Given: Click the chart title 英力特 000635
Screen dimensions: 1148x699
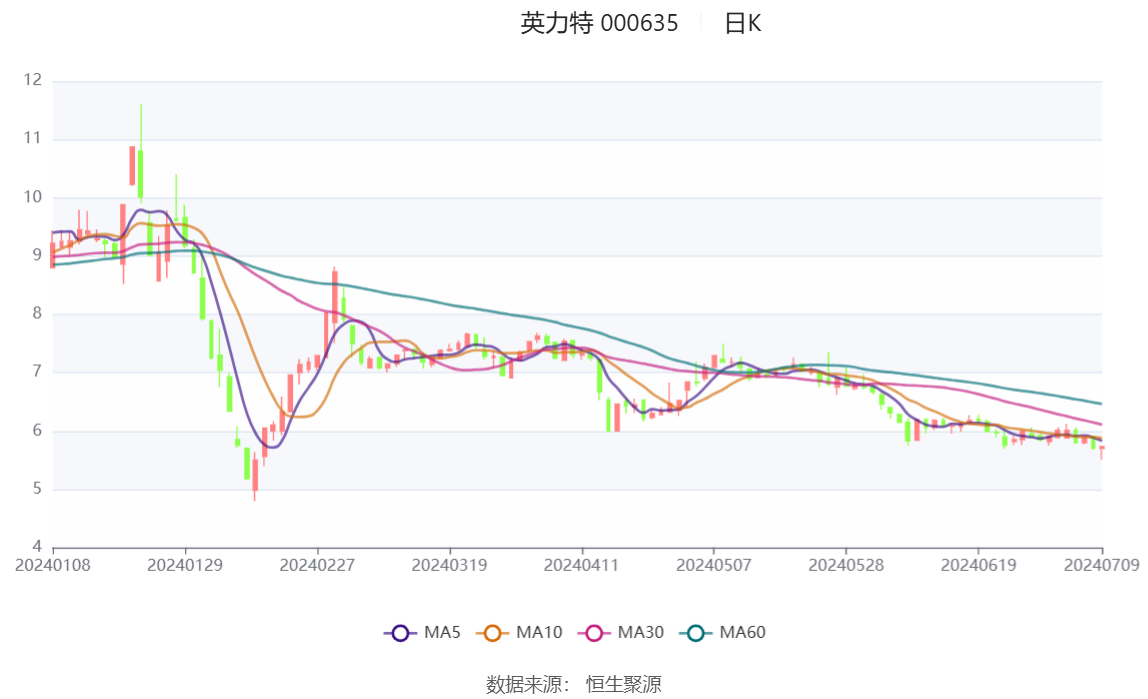Looking at the screenshot, I should pos(599,23).
